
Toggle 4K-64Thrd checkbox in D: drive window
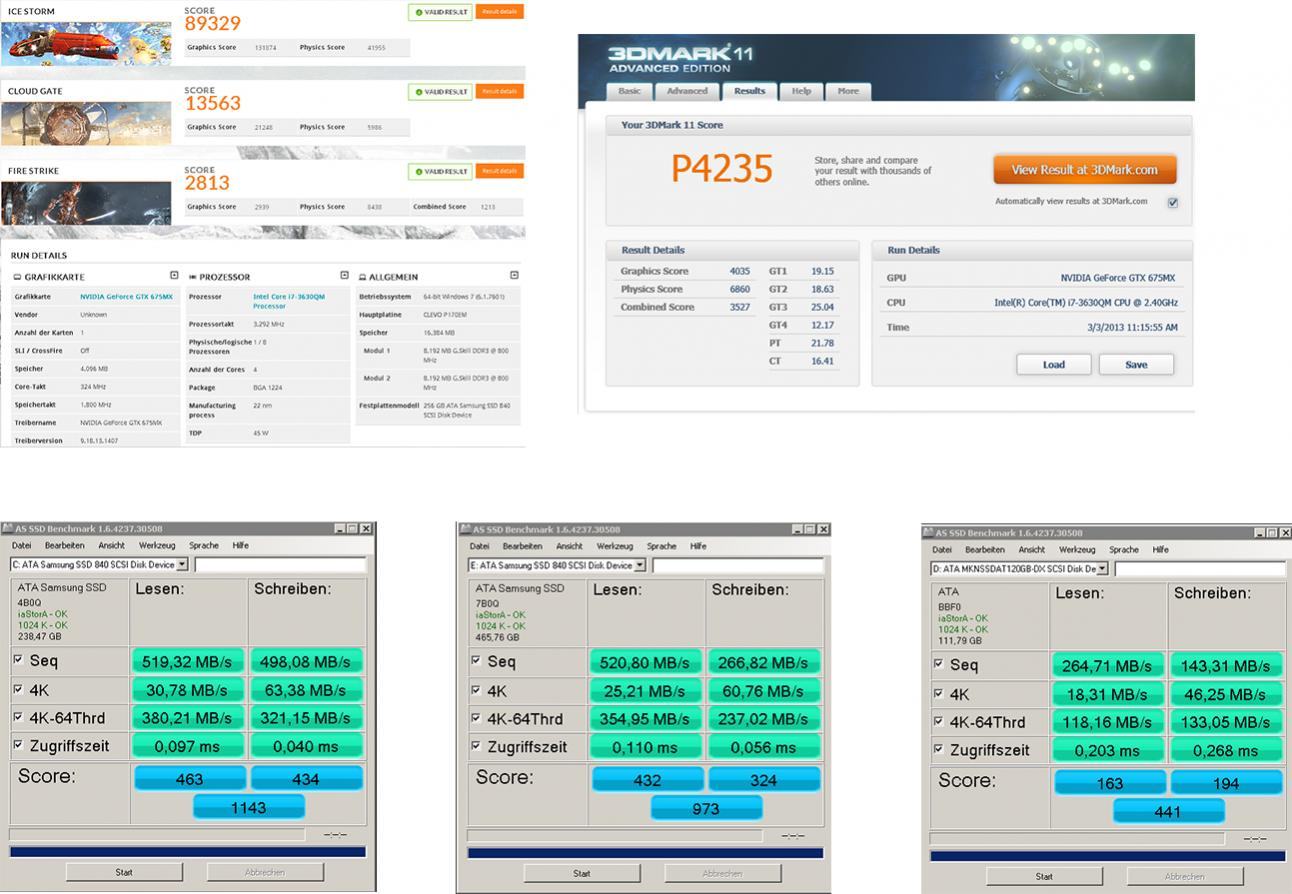coord(938,721)
